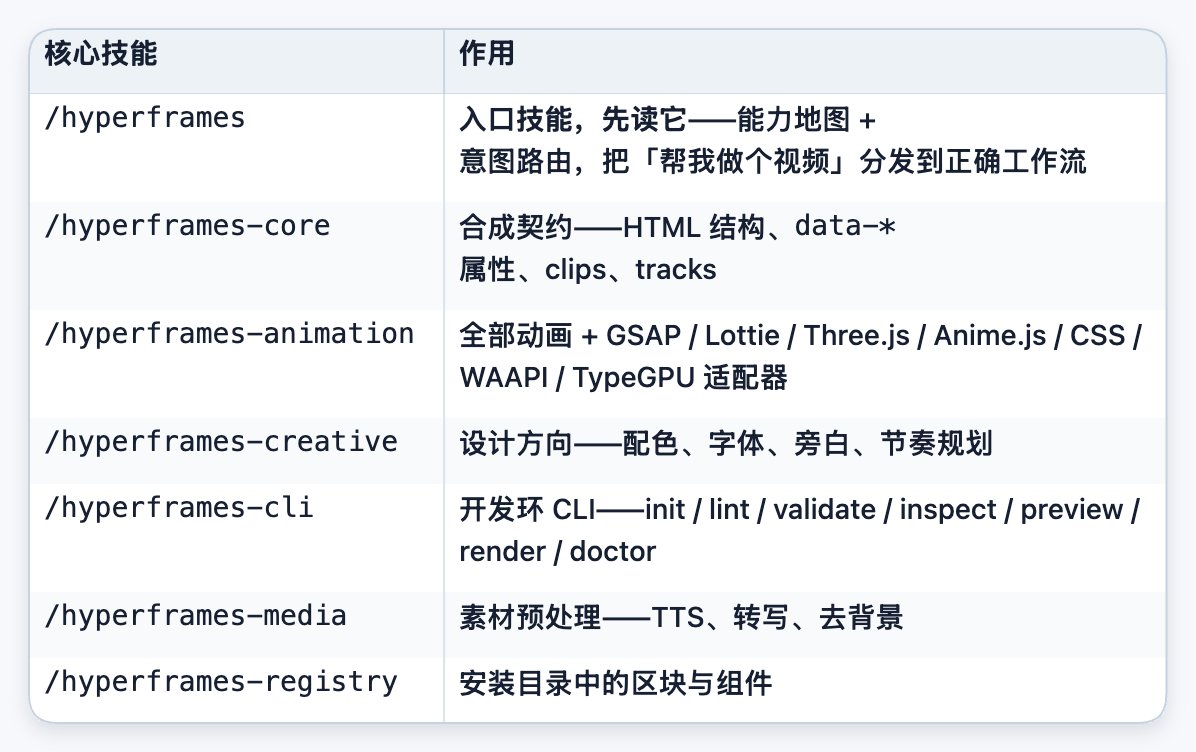Click the /hyperframes-cli skill entry

pyautogui.click(x=179, y=508)
